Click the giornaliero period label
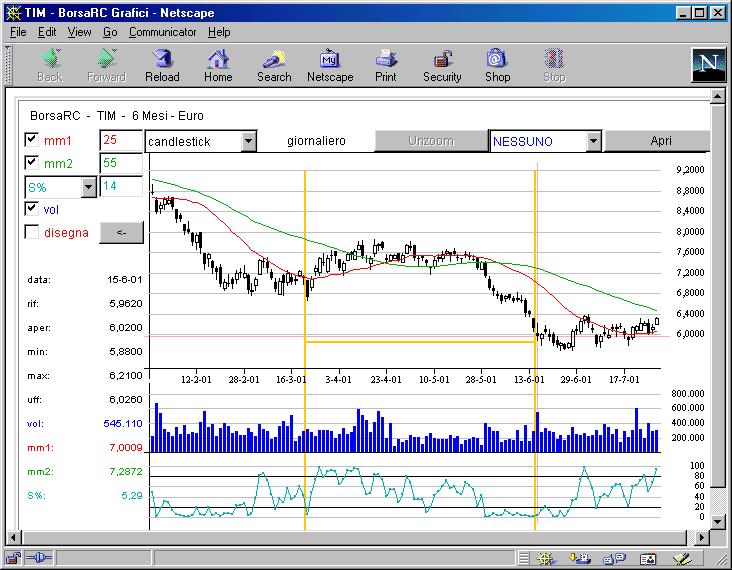Viewport: 732px width, 570px height. click(316, 141)
